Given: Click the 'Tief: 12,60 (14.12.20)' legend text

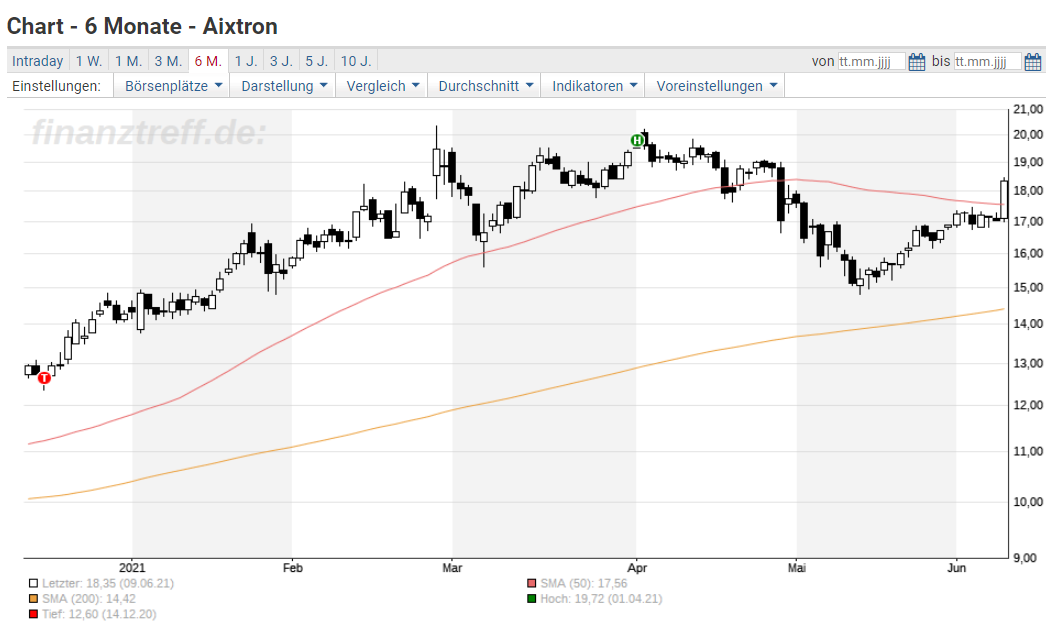Looking at the screenshot, I should 99,615.
